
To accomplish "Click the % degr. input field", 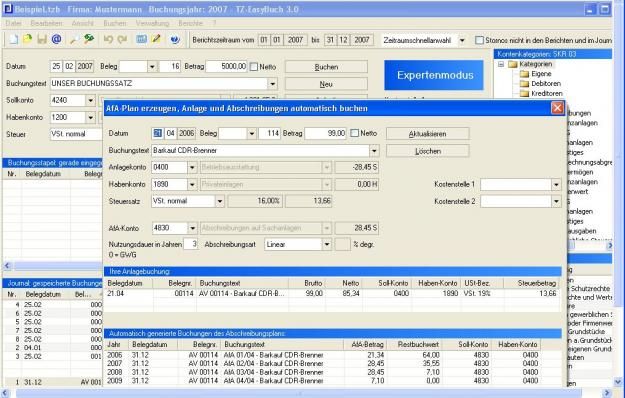I will click(x=343, y=244).
